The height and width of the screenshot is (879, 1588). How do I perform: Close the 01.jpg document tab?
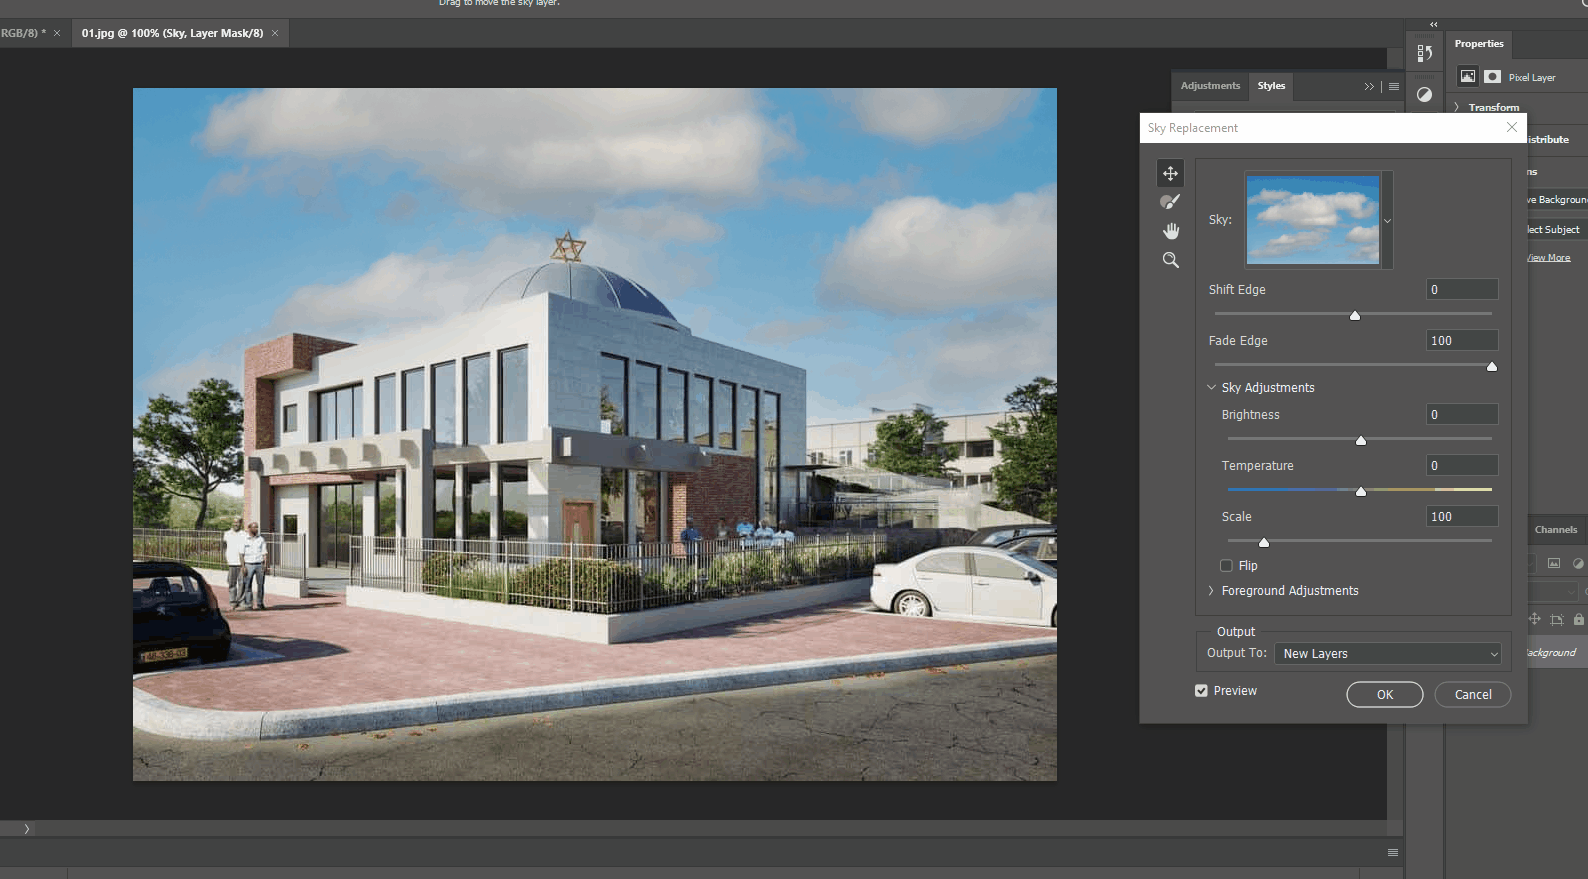(275, 33)
